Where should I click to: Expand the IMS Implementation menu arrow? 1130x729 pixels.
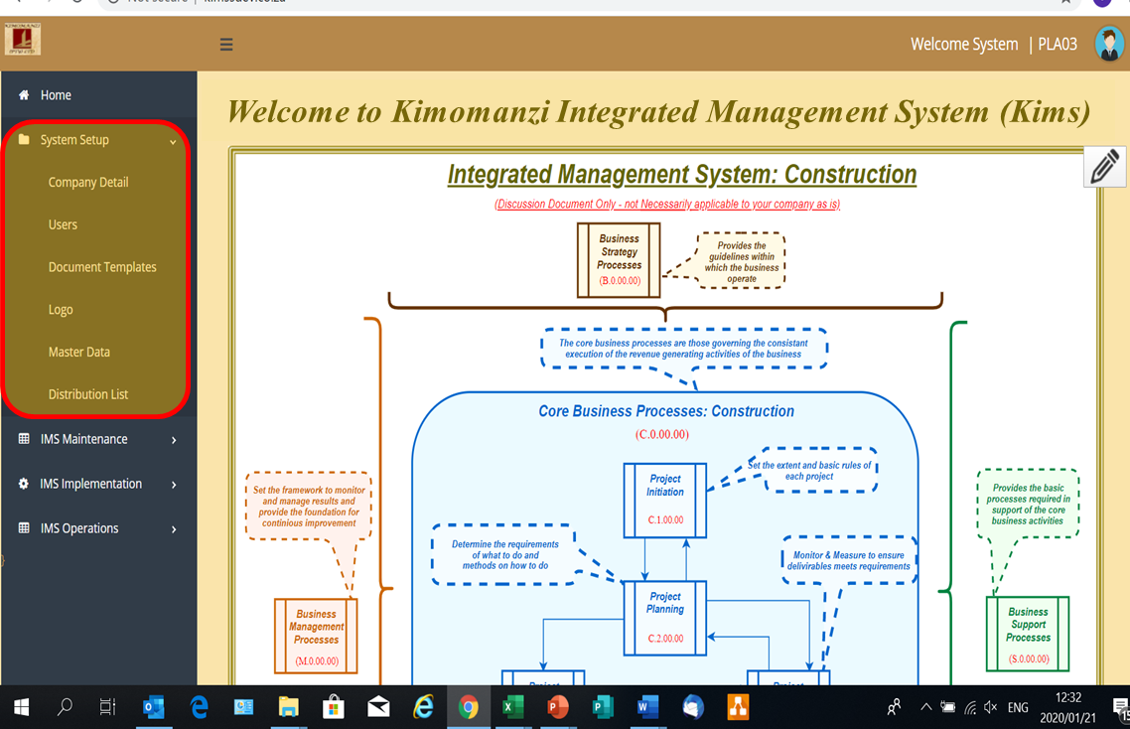[174, 485]
